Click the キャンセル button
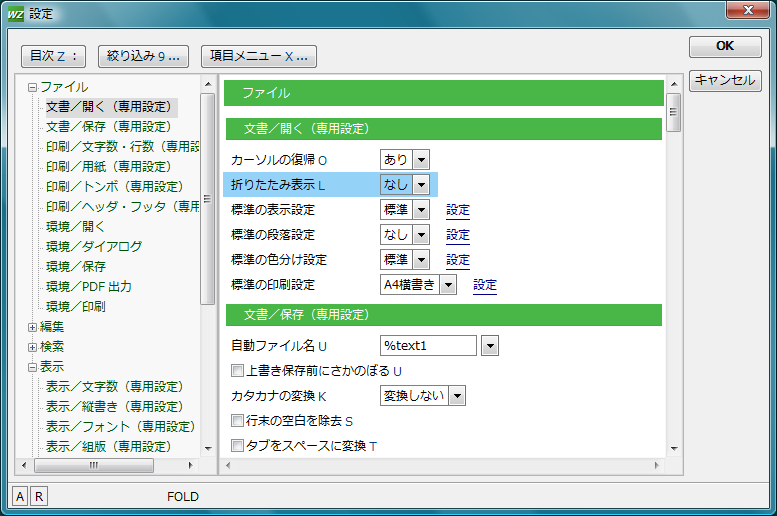 [725, 80]
